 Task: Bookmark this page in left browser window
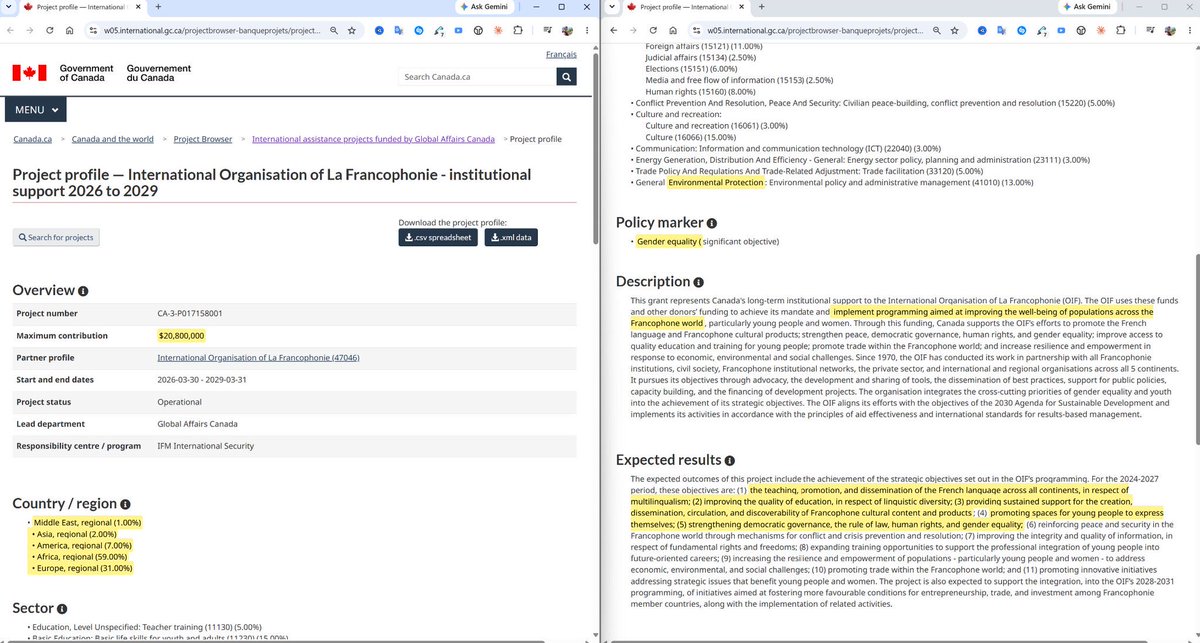pyautogui.click(x=352, y=31)
